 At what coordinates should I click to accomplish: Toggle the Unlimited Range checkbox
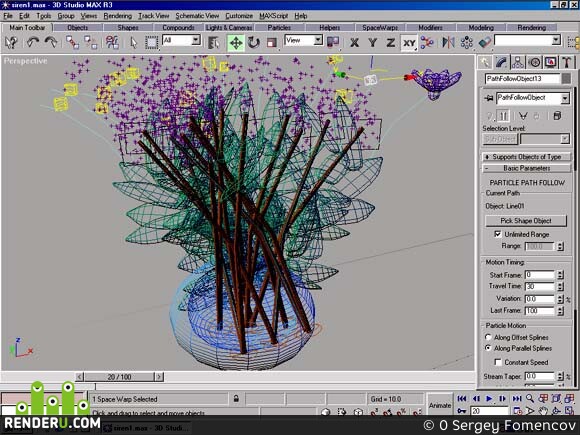click(x=498, y=234)
